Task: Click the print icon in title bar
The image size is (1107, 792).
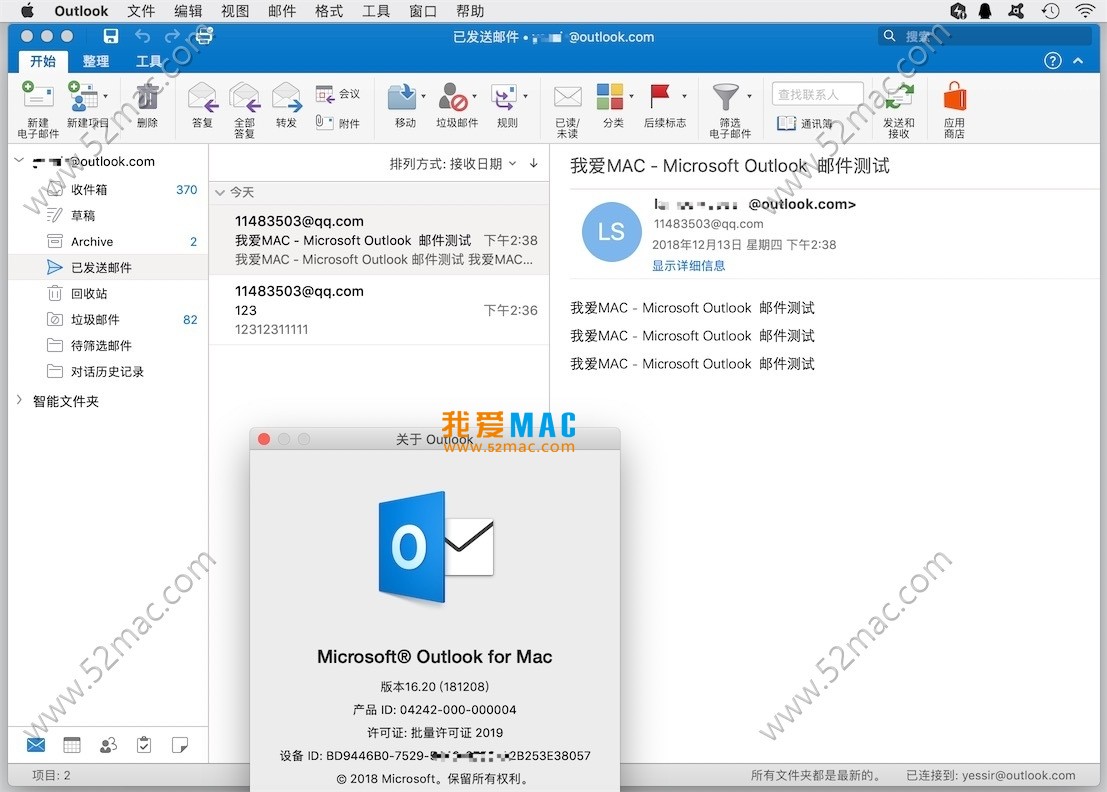Action: point(204,35)
